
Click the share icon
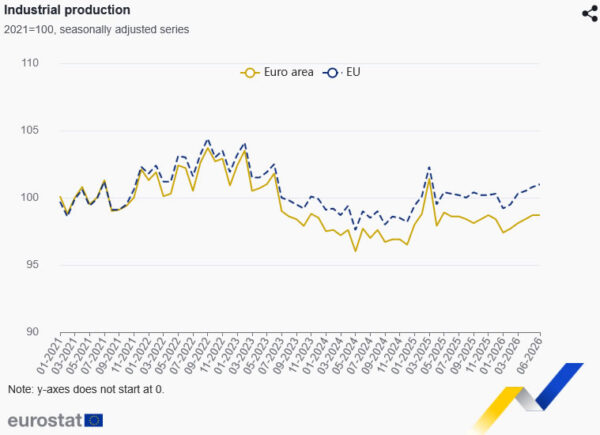point(590,14)
